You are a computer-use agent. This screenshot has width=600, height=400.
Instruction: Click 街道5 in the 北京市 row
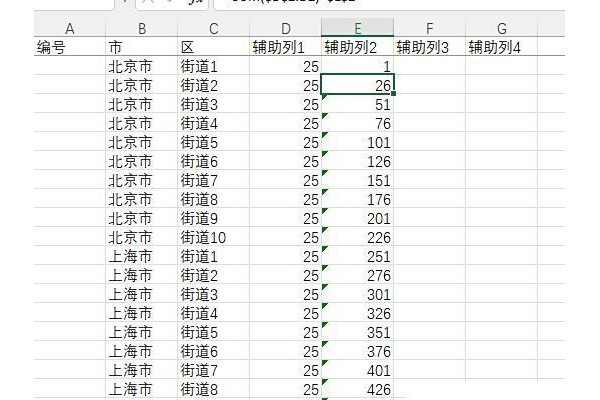pos(214,142)
